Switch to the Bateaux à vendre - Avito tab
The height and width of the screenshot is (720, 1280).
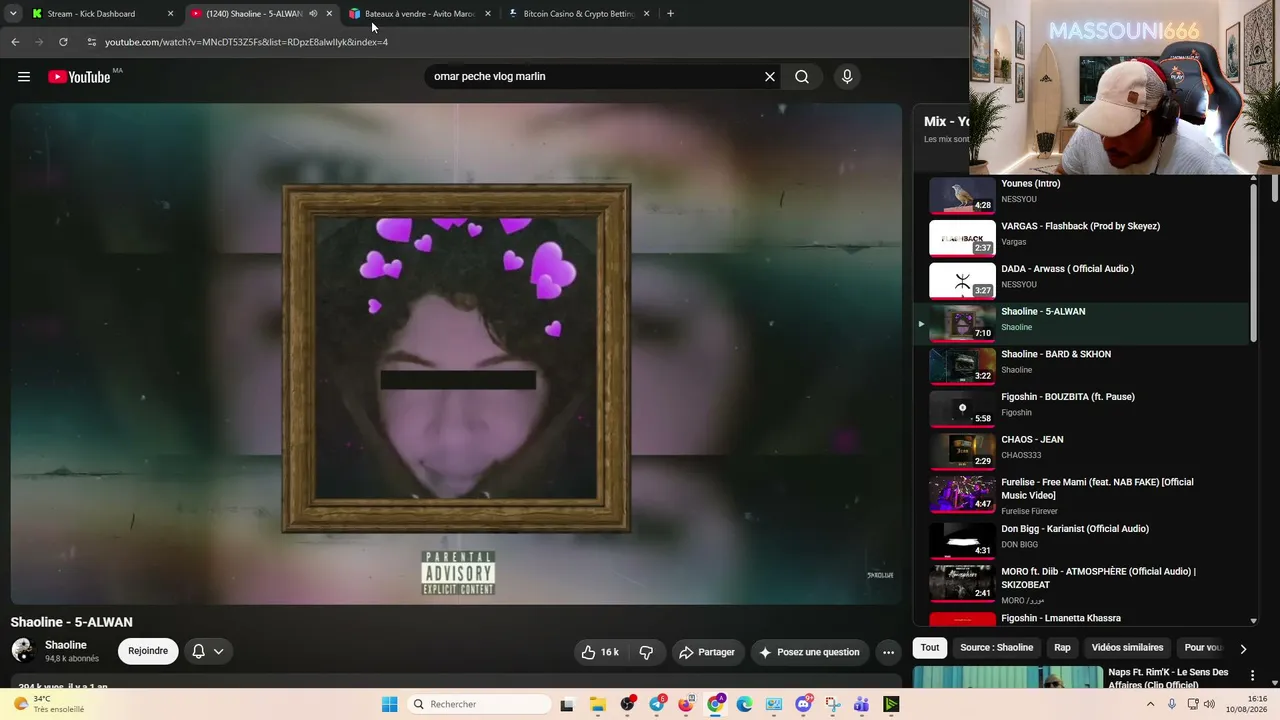click(x=420, y=14)
